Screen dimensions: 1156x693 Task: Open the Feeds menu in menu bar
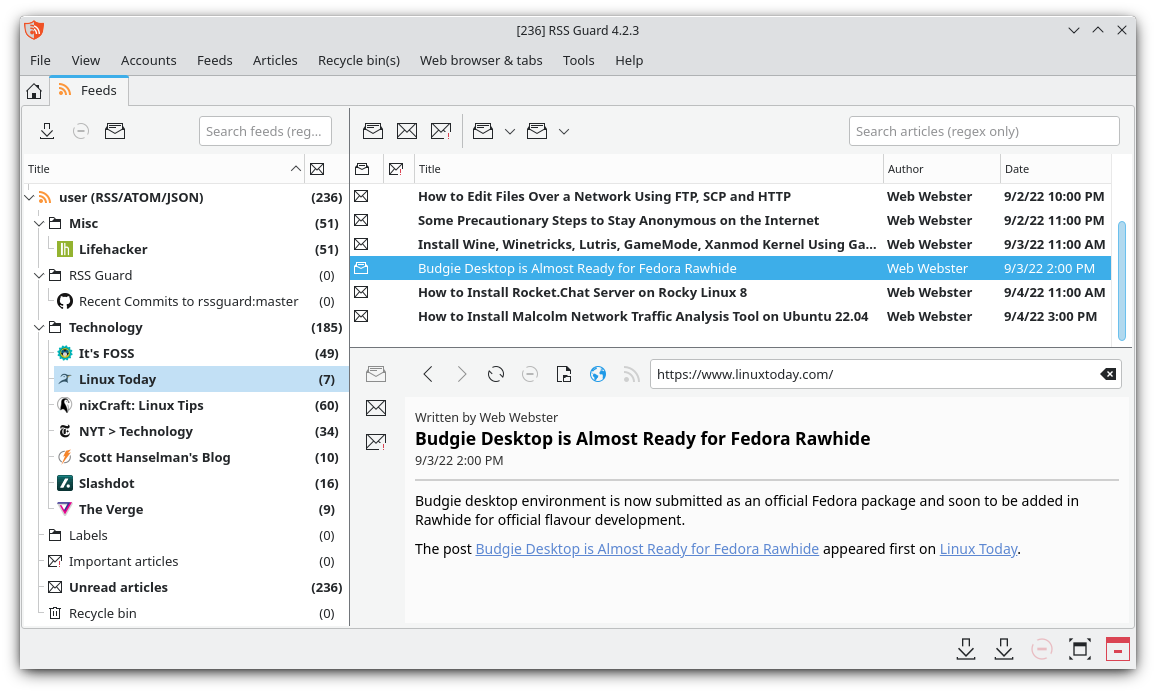[214, 60]
